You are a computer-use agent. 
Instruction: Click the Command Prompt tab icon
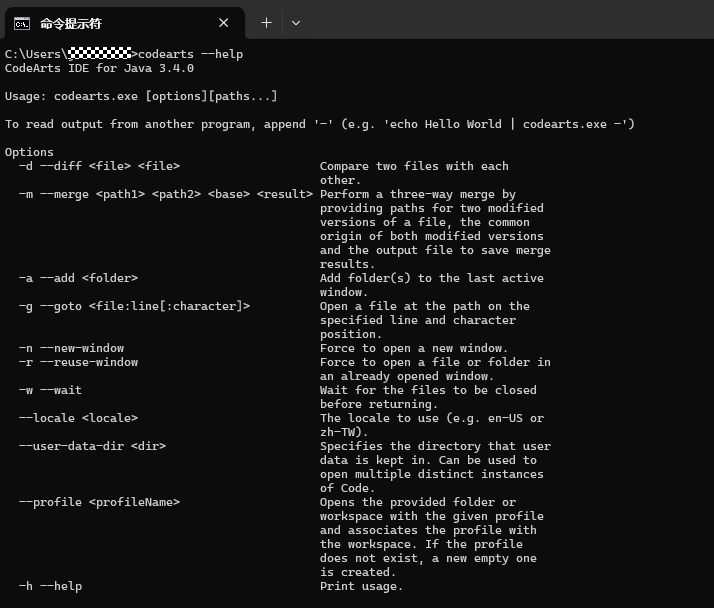22,23
